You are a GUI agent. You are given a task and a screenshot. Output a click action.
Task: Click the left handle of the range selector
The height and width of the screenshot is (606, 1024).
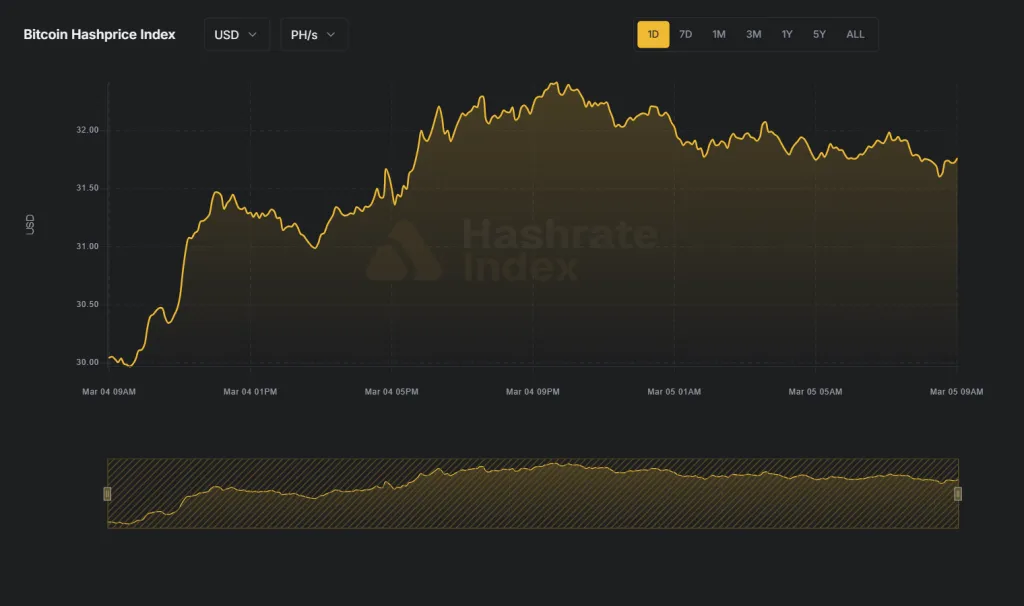[x=107, y=492]
